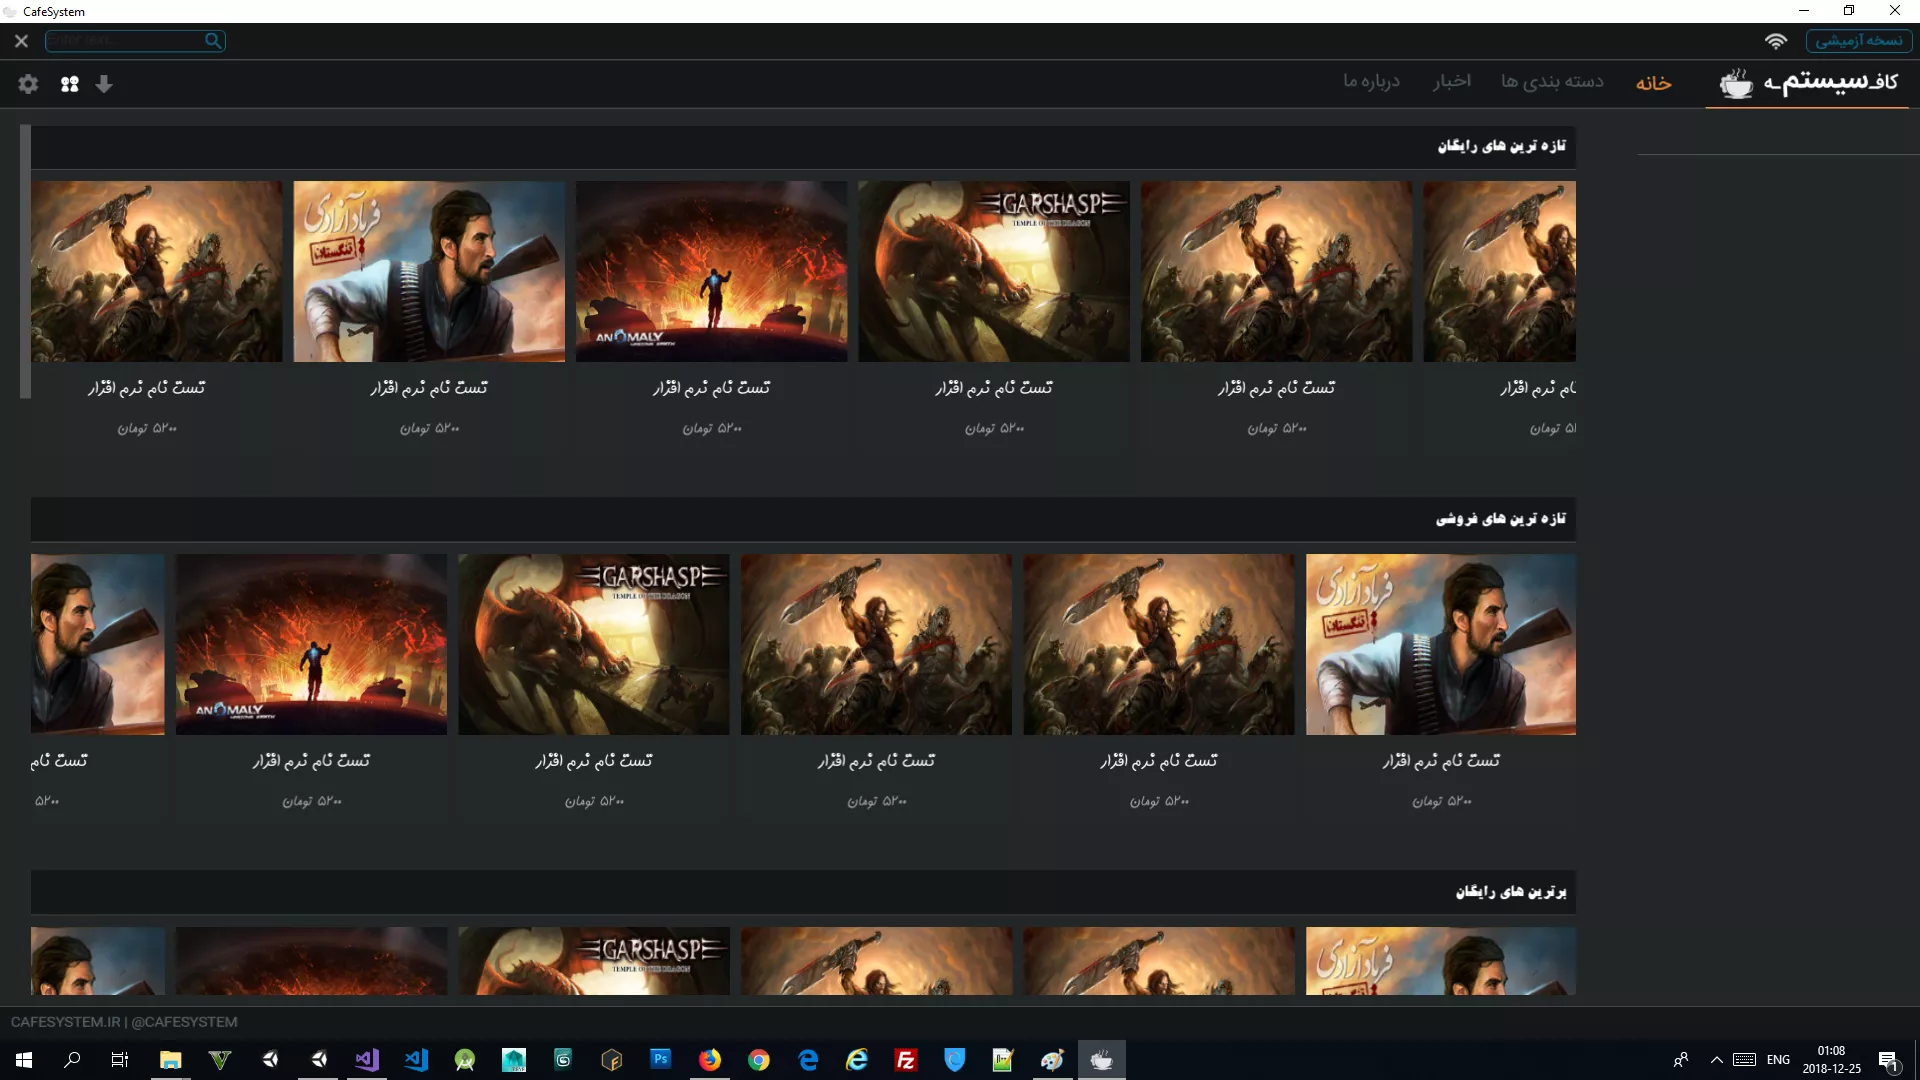Open Windows taskbar search
Screen dimensions: 1920x1080
tap(72, 1060)
